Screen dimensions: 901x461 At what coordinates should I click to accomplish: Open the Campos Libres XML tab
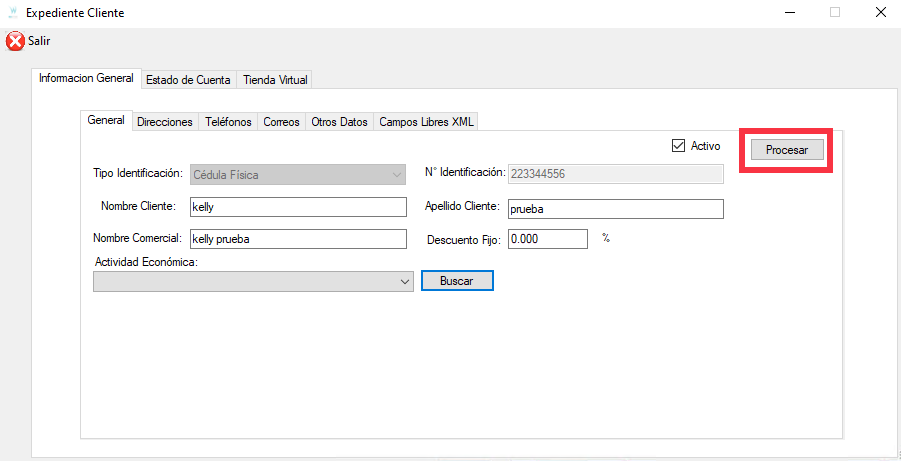point(426,122)
